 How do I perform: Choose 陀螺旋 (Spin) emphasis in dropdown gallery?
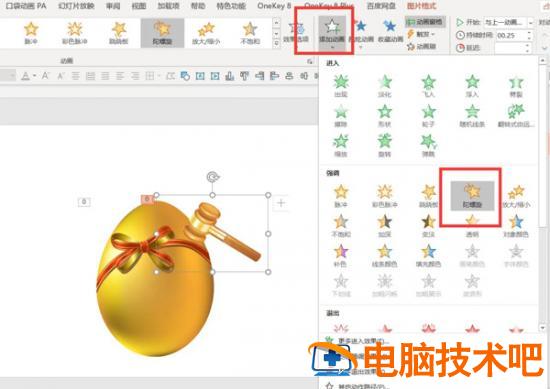tap(472, 196)
